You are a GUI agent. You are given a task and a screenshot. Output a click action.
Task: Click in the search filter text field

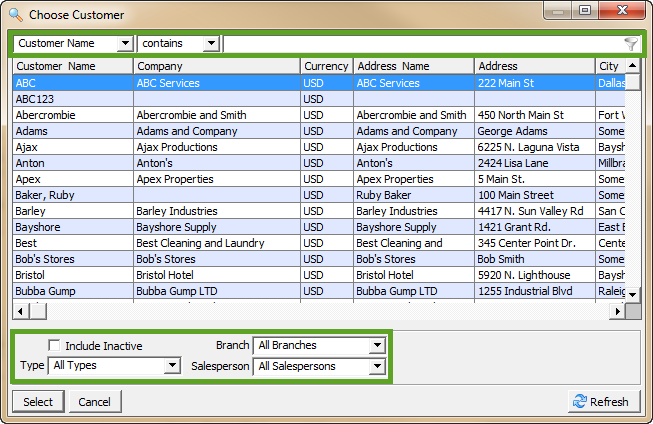[420, 44]
